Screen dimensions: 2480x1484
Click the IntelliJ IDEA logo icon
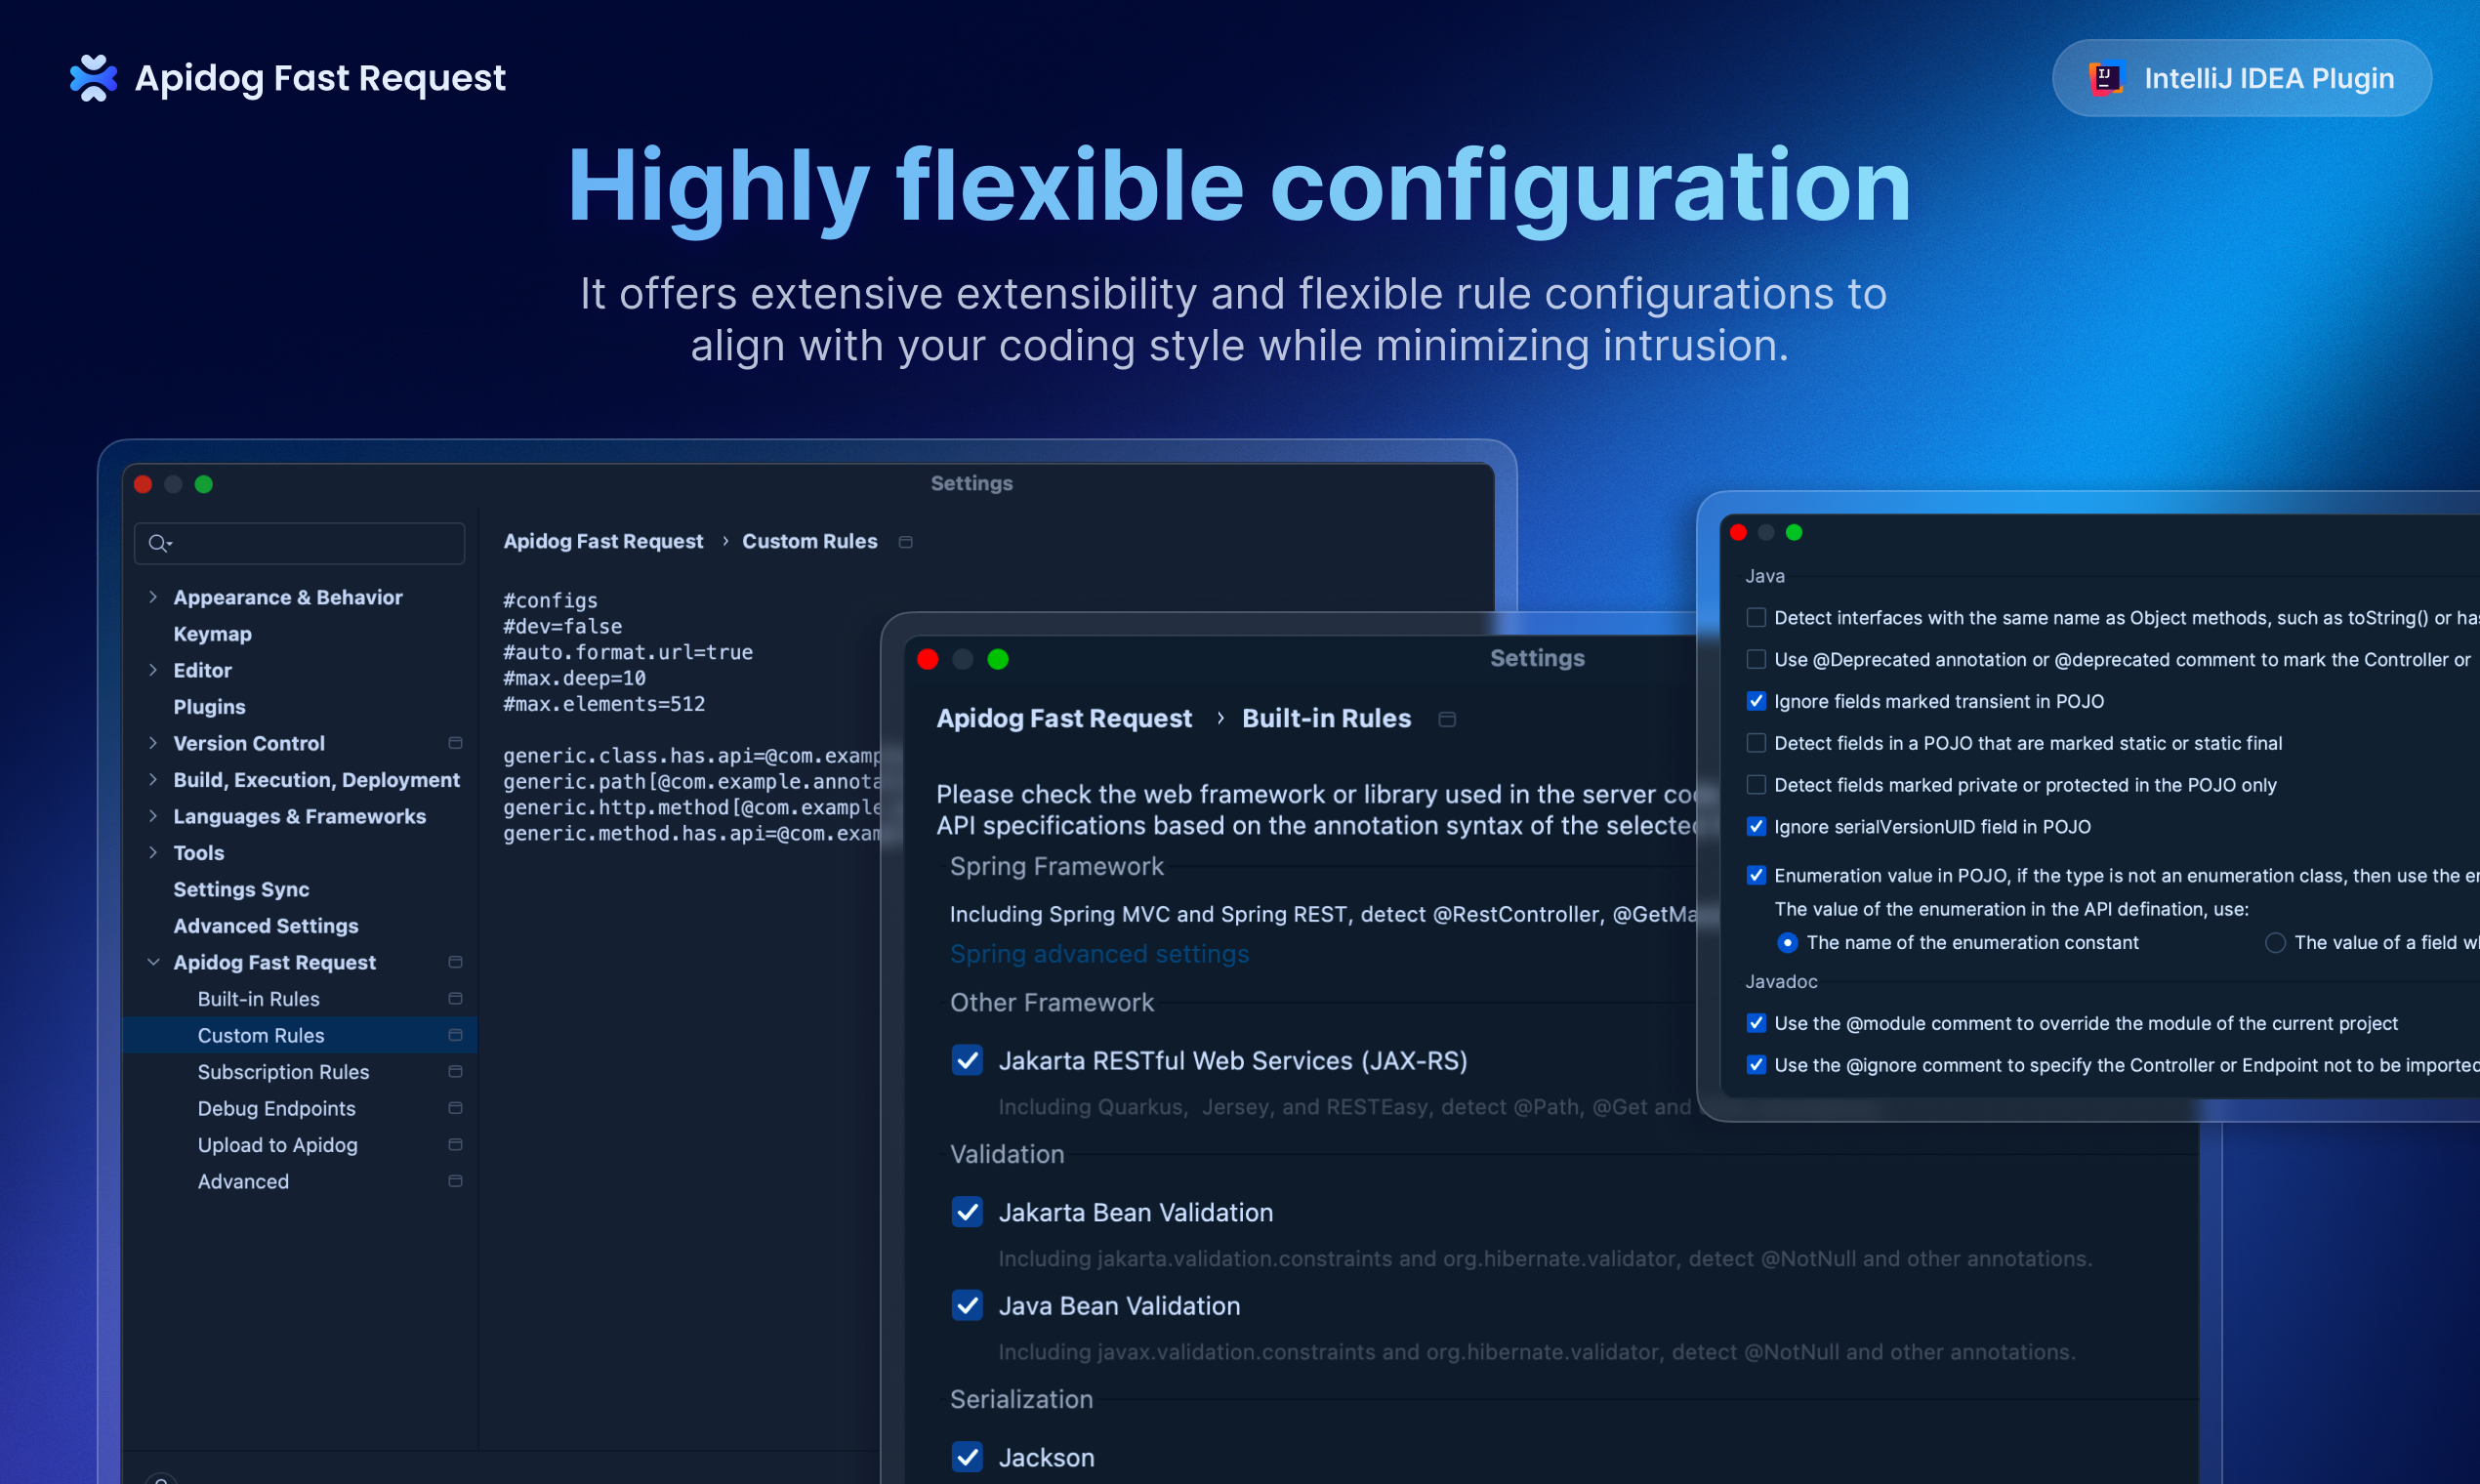click(x=2106, y=78)
